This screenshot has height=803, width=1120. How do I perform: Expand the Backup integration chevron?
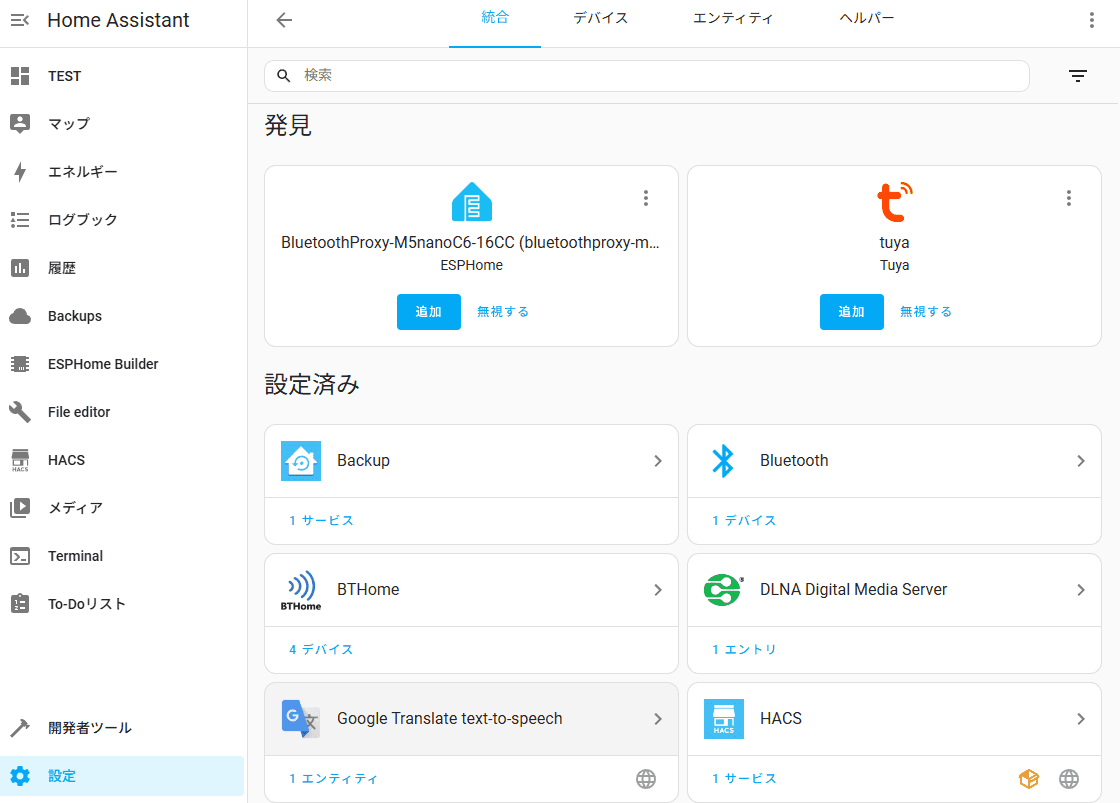[x=658, y=461]
